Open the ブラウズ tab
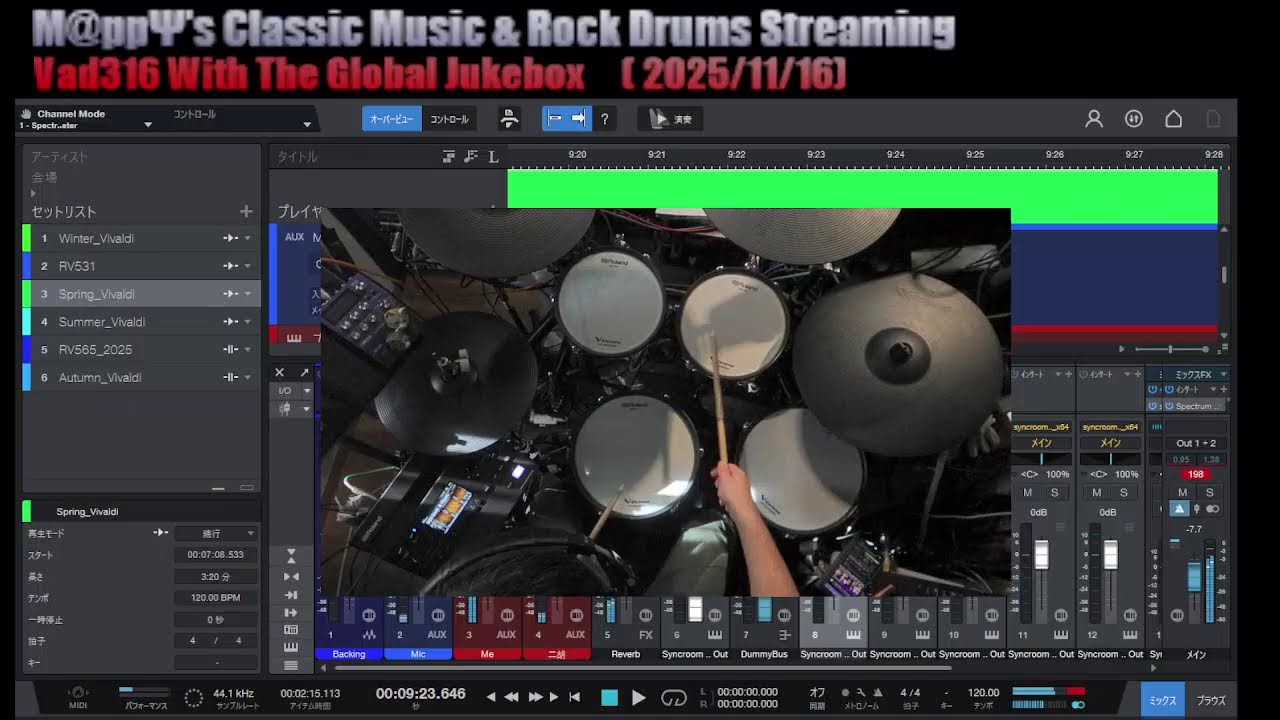 tap(1211, 701)
